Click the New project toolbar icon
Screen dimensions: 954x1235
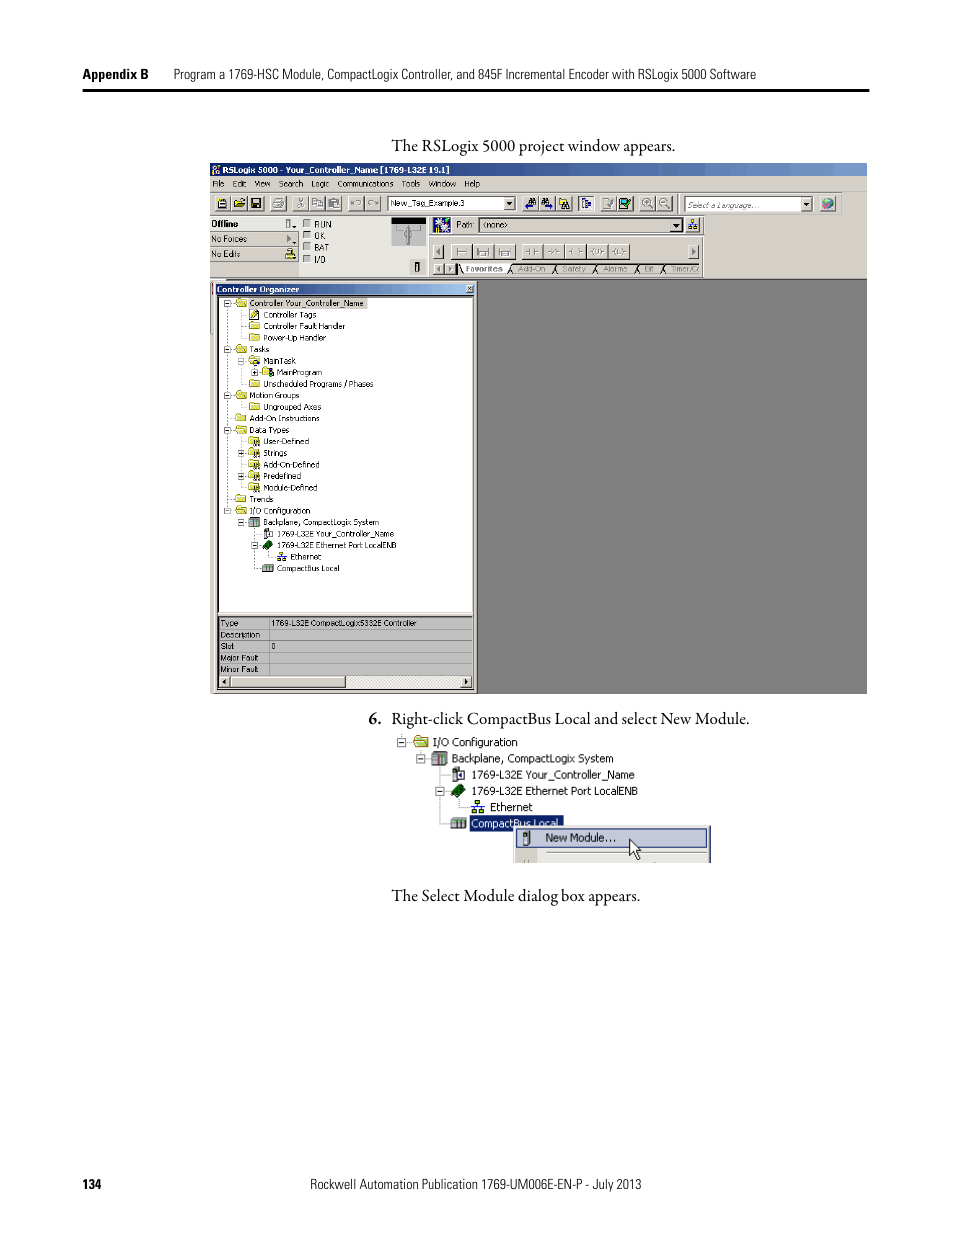(x=223, y=203)
